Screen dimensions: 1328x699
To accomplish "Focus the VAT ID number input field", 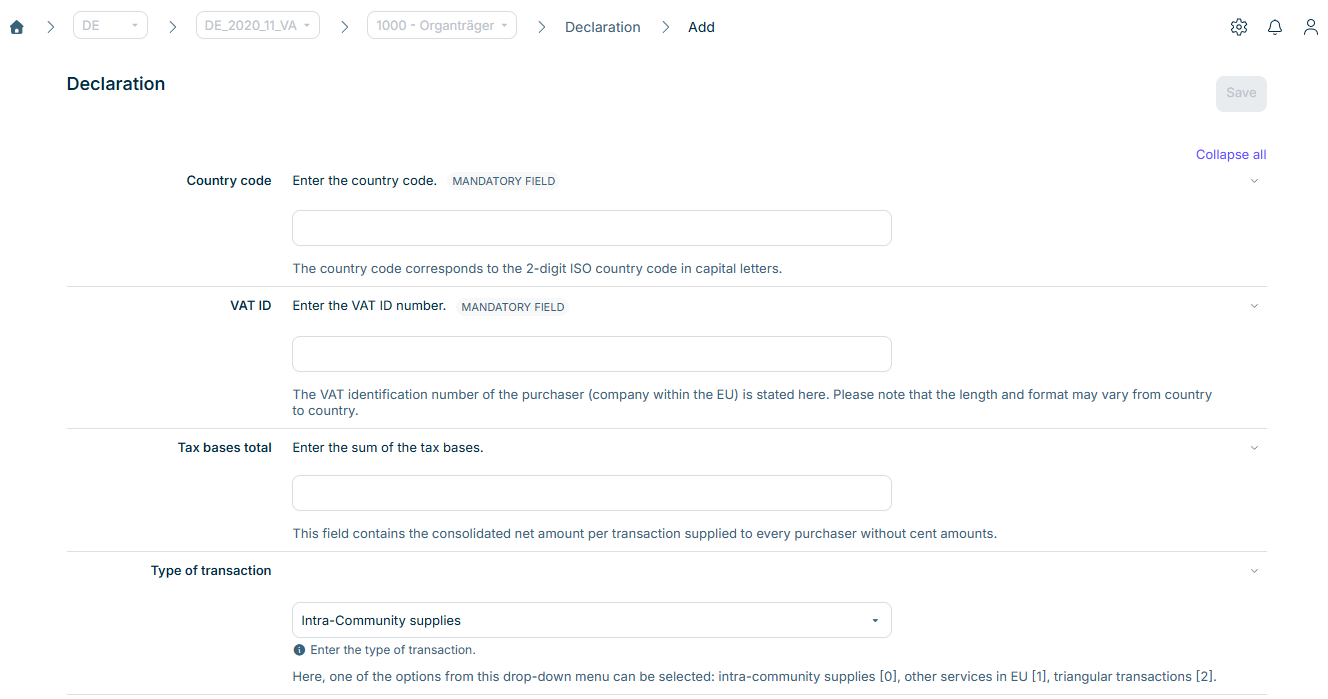I will tap(591, 354).
